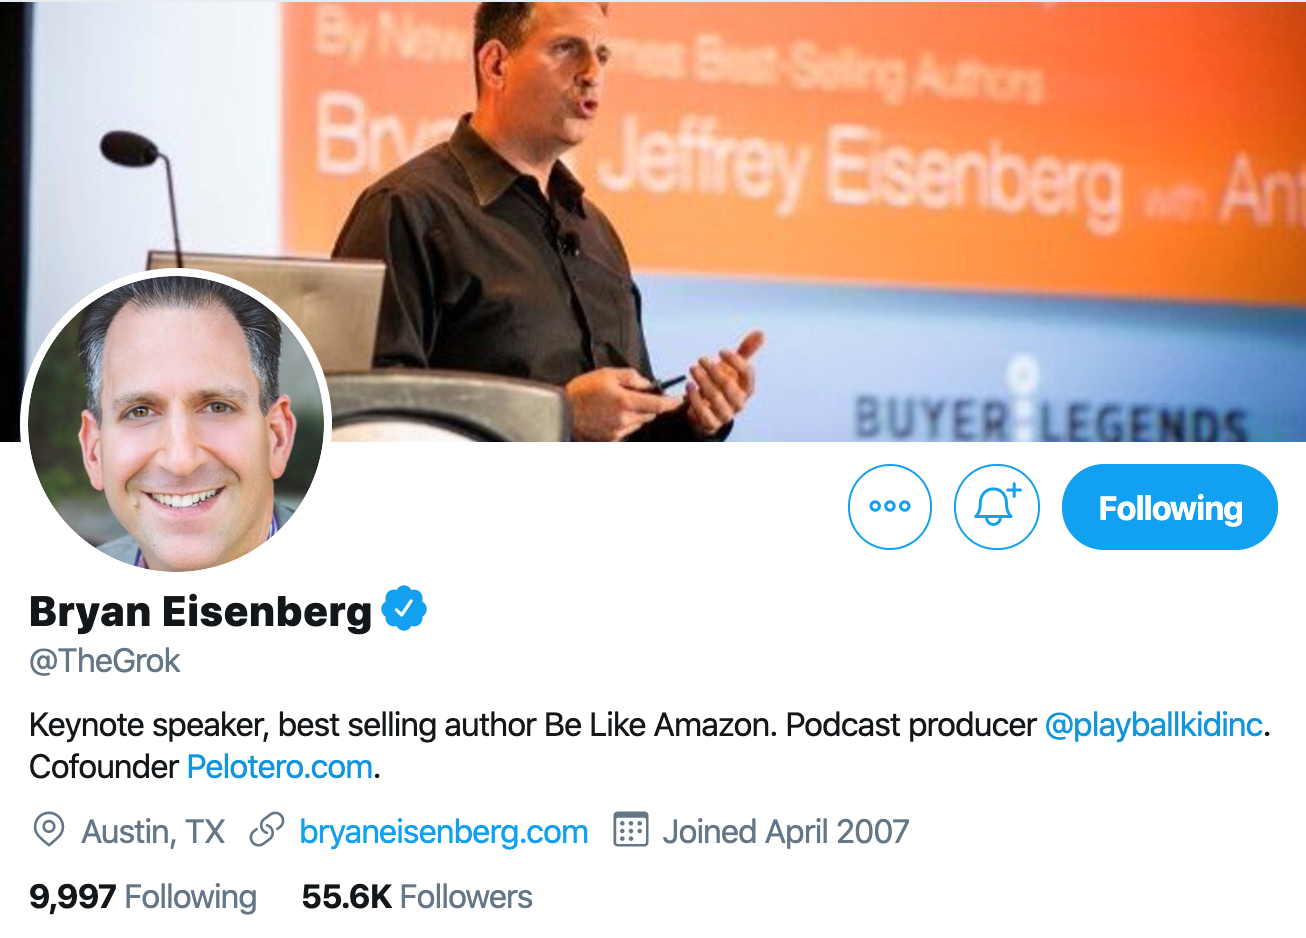Enable notifications for this account
This screenshot has height=938, width=1306.
pyautogui.click(x=996, y=507)
